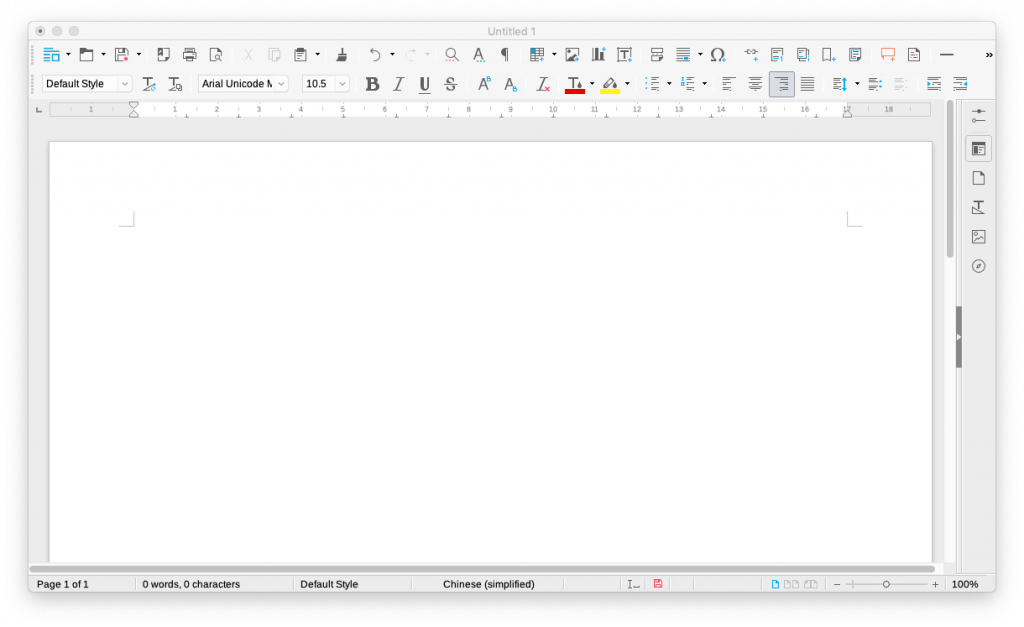
Task: Toggle Strikethrough formatting
Action: 451,84
